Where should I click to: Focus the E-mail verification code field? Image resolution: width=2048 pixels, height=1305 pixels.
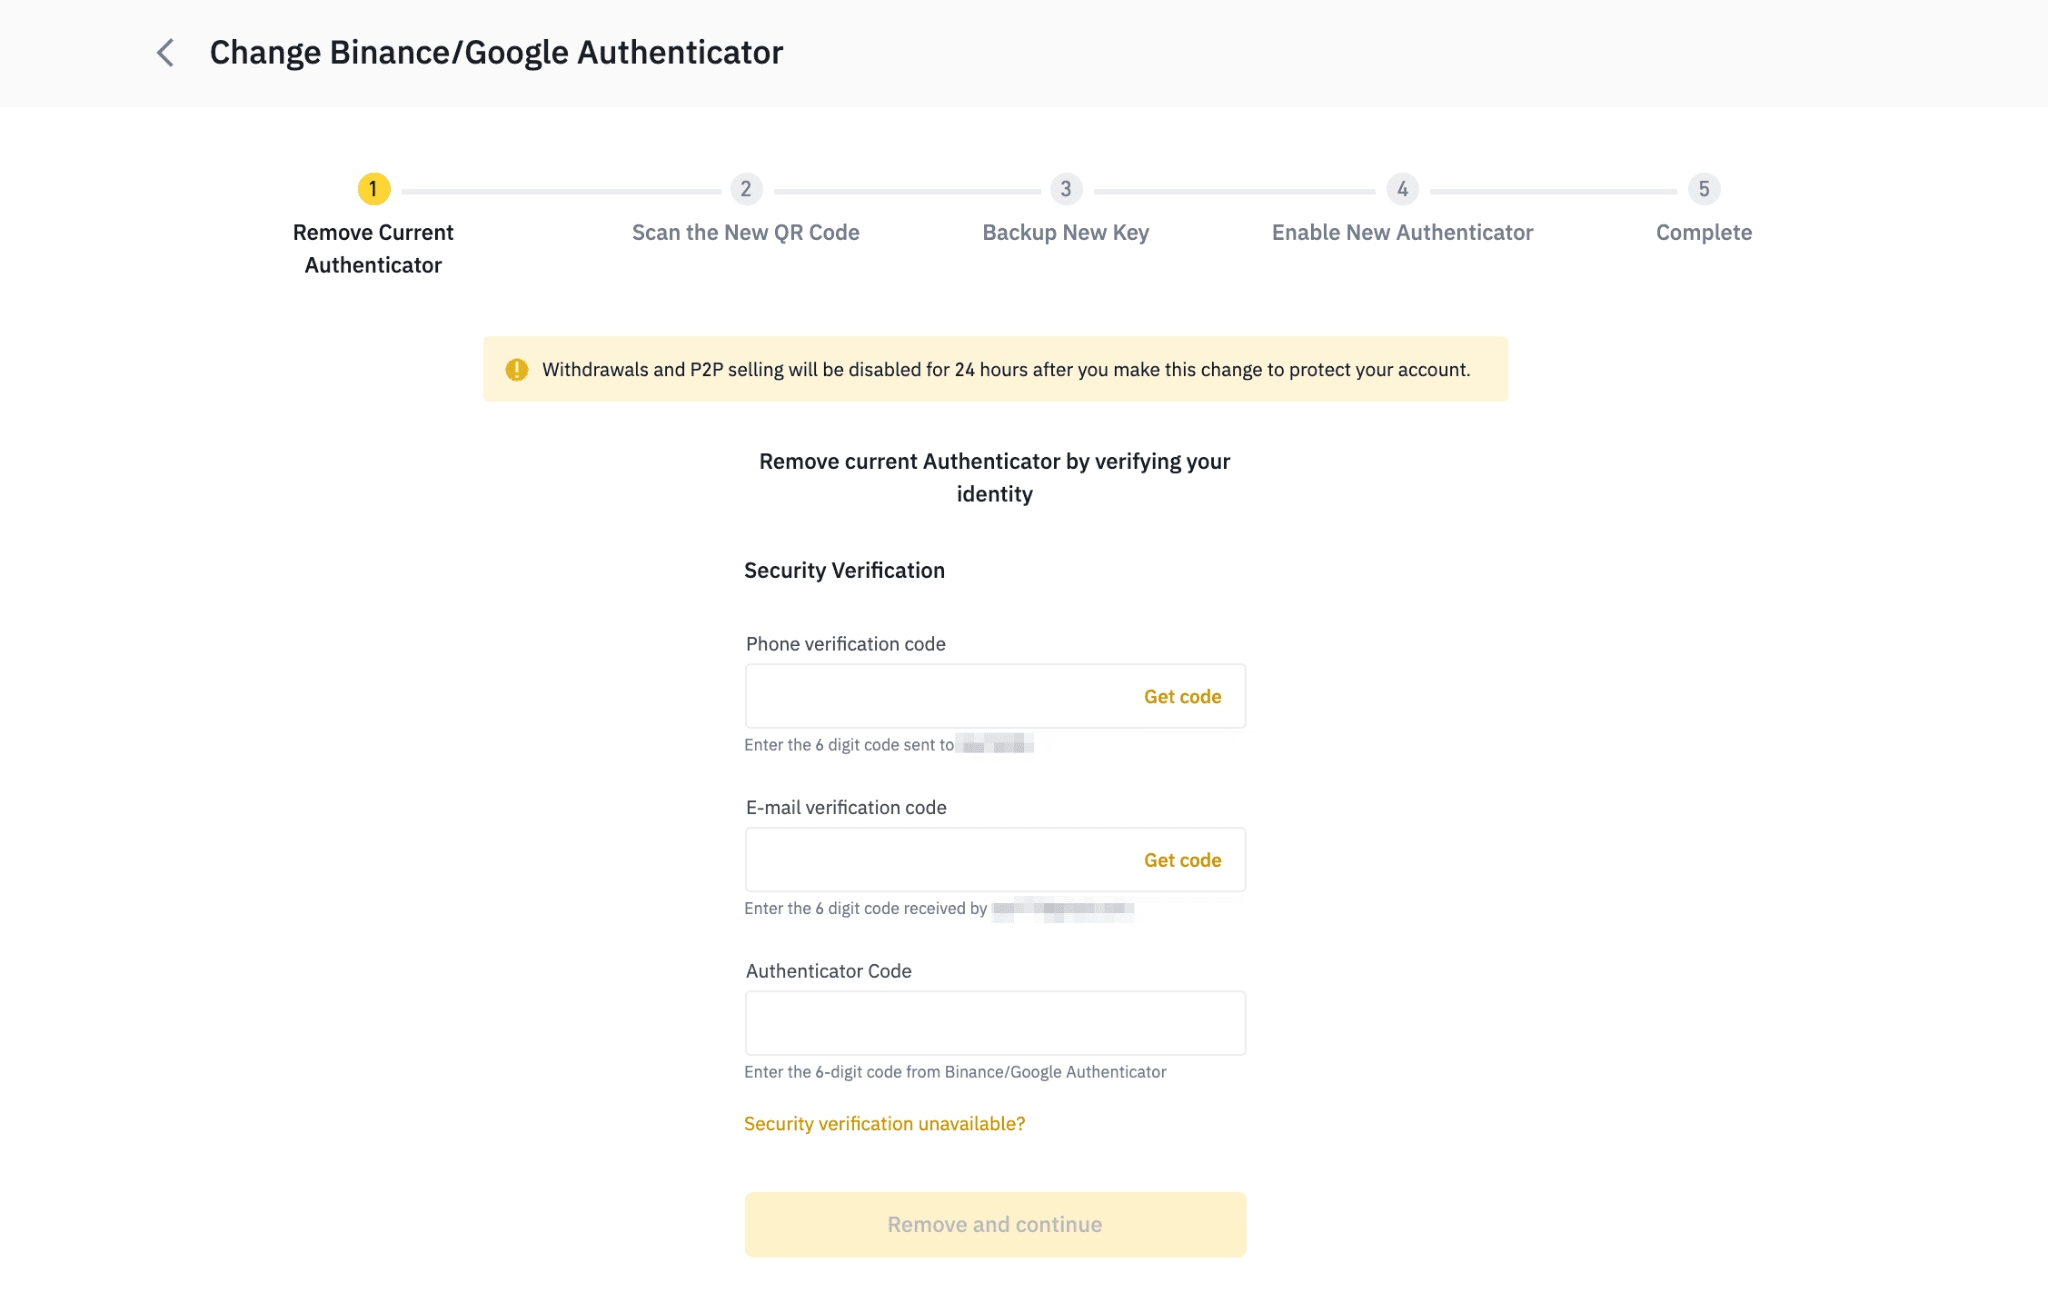tap(935, 860)
